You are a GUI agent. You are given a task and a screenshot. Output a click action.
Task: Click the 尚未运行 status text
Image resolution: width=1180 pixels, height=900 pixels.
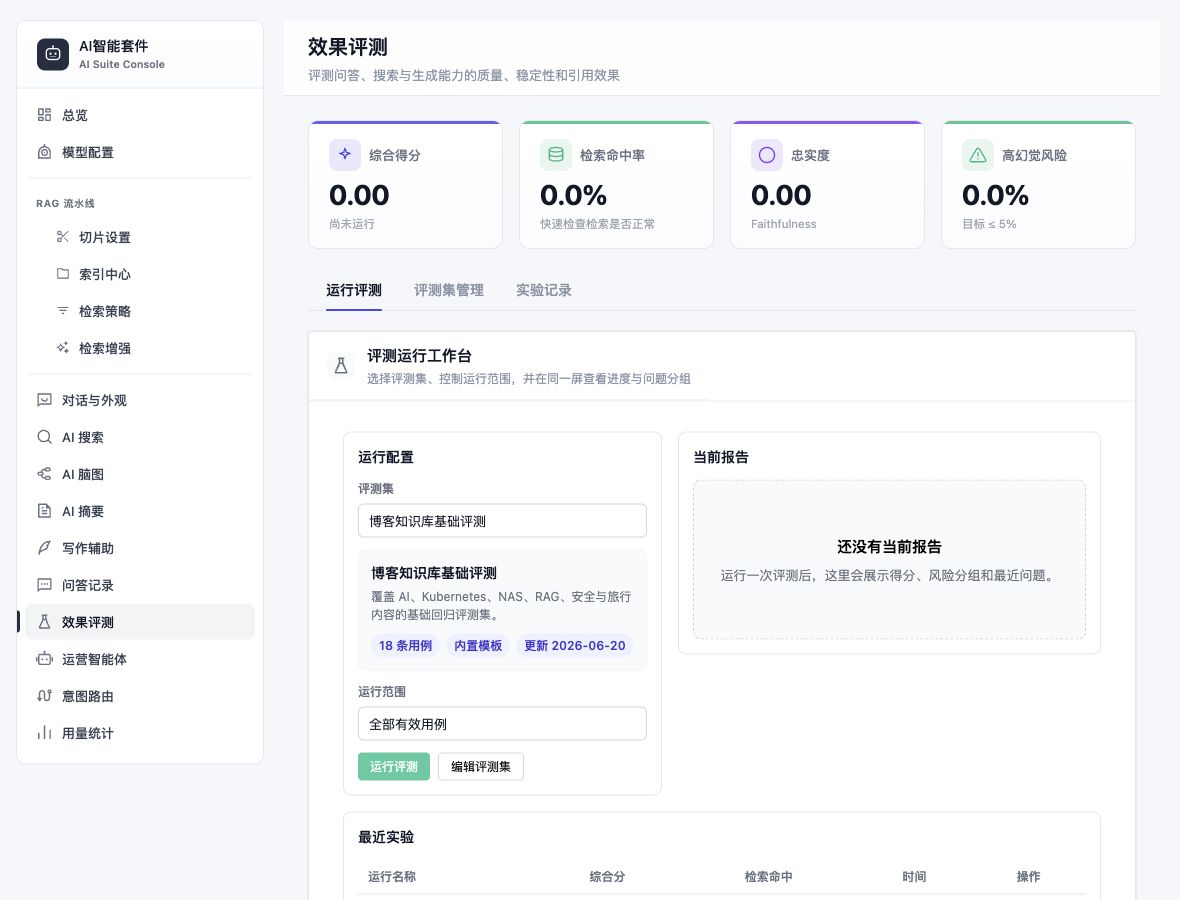click(351, 223)
